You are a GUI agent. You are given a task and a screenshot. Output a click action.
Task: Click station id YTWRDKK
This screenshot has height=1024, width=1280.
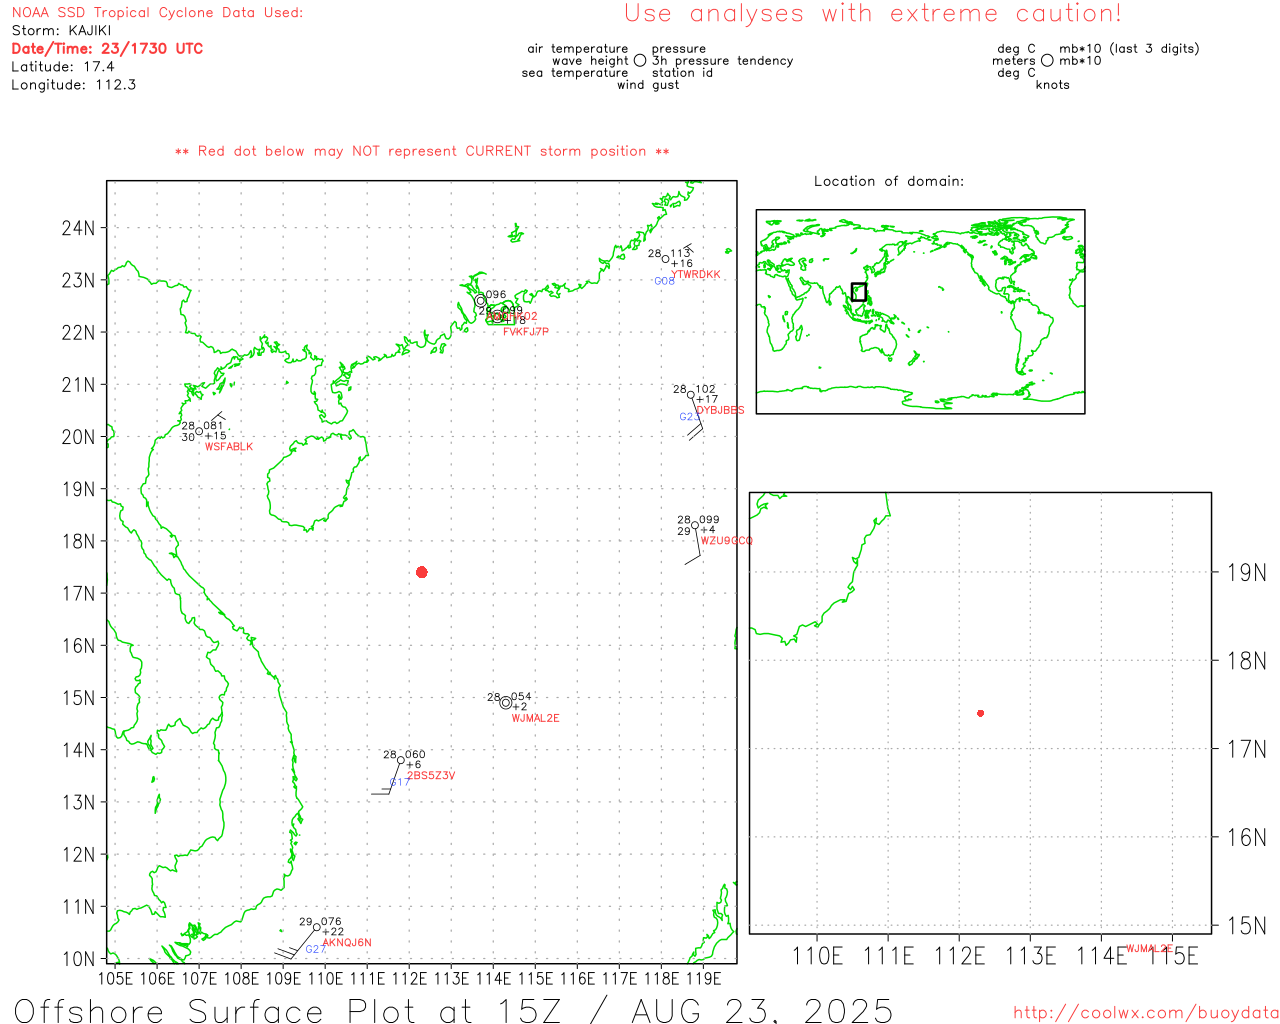point(696,275)
